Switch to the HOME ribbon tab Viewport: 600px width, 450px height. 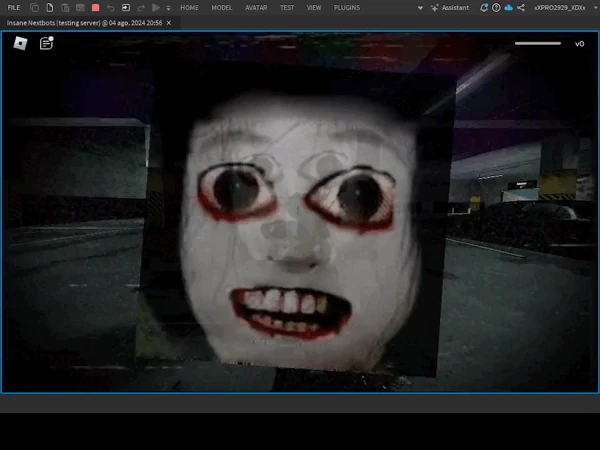point(189,7)
